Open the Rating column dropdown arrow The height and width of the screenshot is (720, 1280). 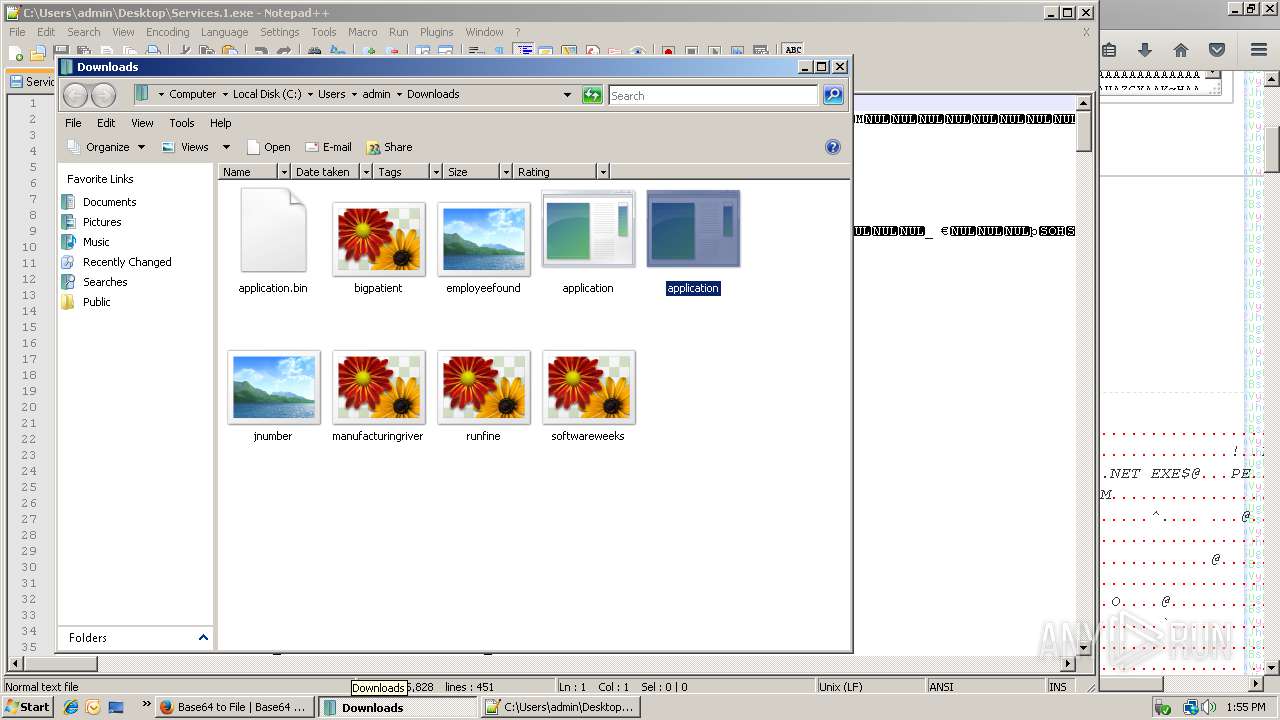tap(602, 172)
